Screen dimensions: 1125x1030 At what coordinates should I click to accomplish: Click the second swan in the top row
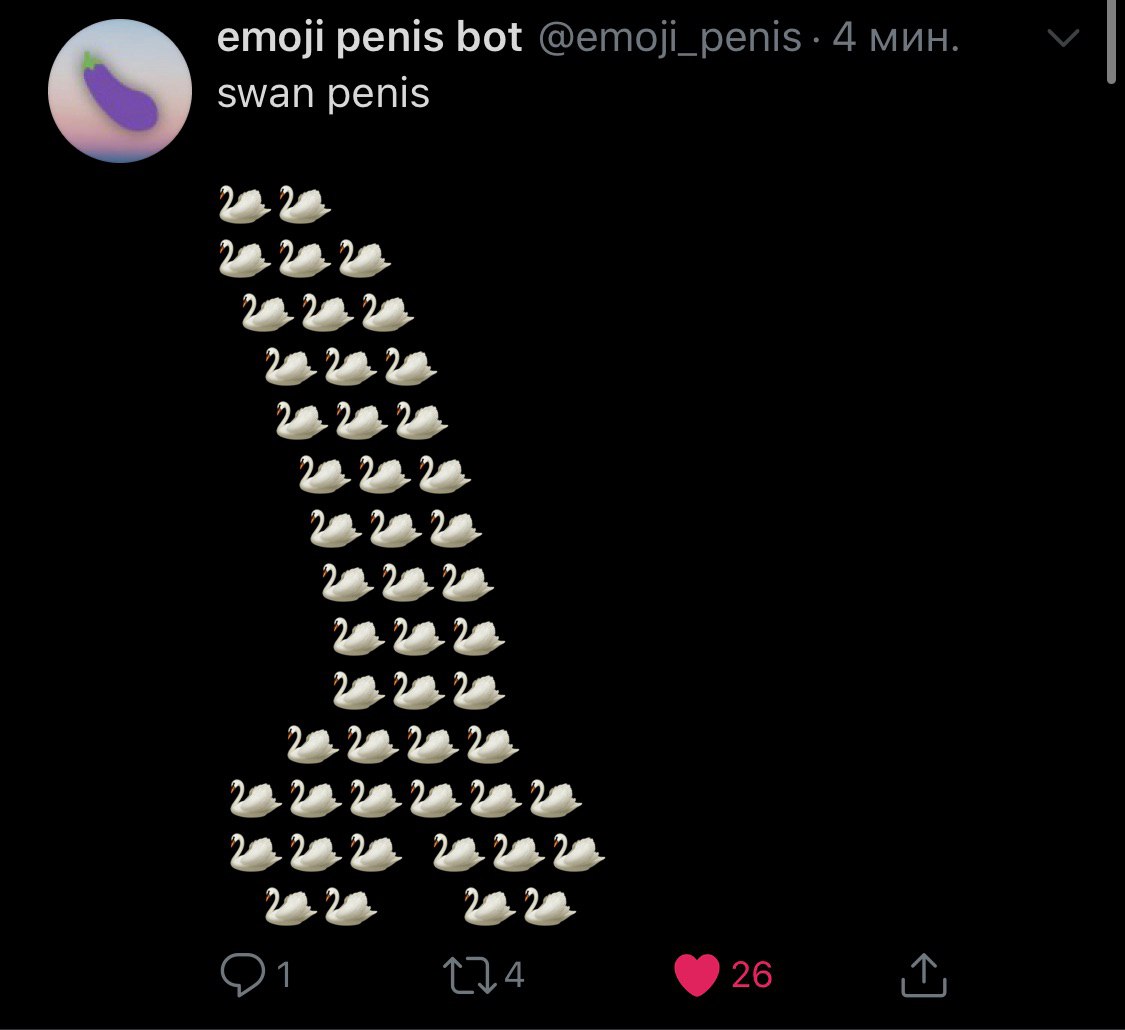coord(304,204)
